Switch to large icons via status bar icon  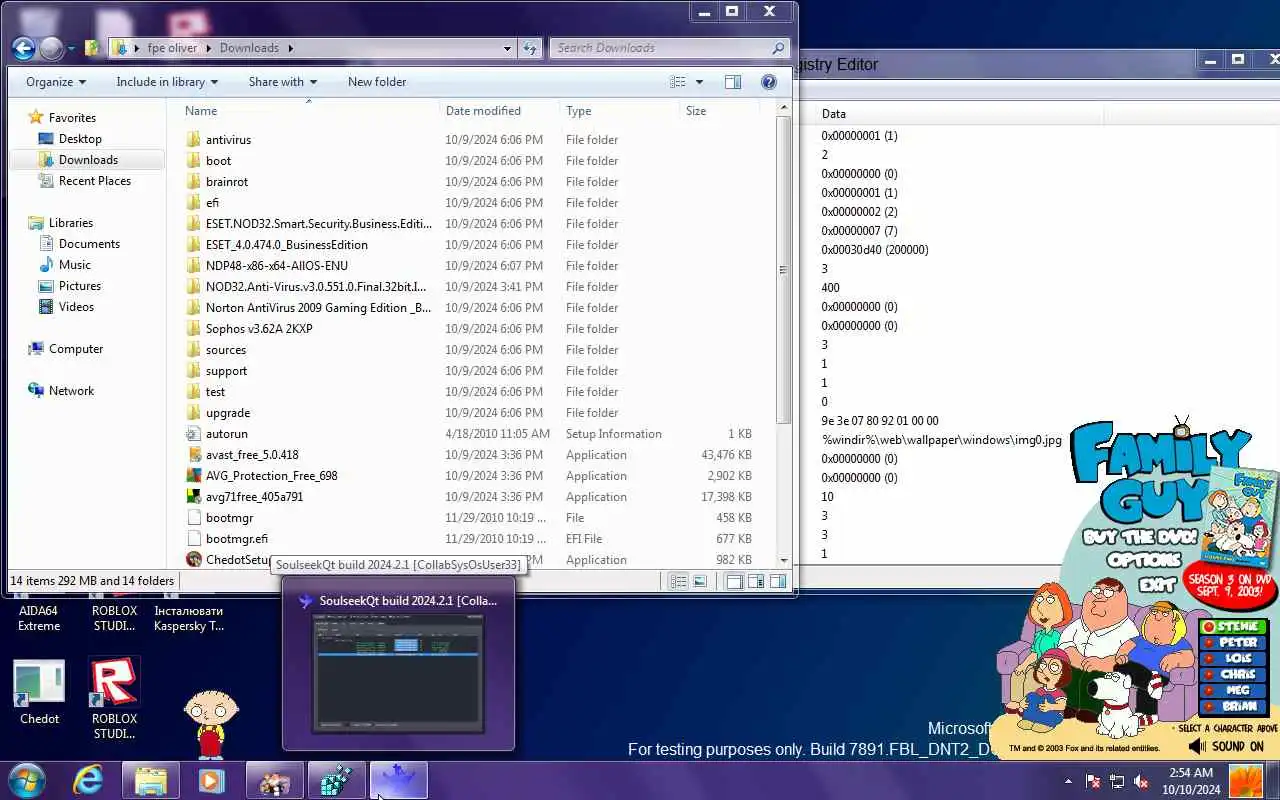[x=700, y=581]
